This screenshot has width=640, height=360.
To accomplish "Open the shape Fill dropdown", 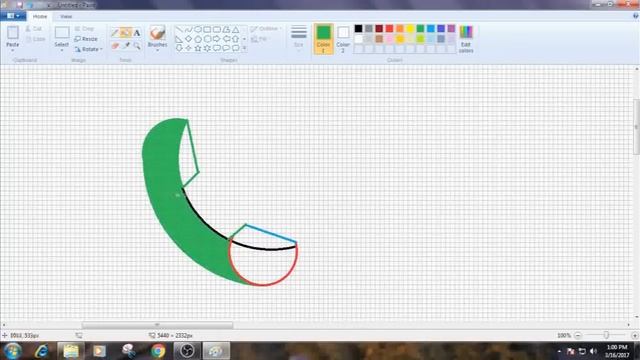I will point(260,39).
